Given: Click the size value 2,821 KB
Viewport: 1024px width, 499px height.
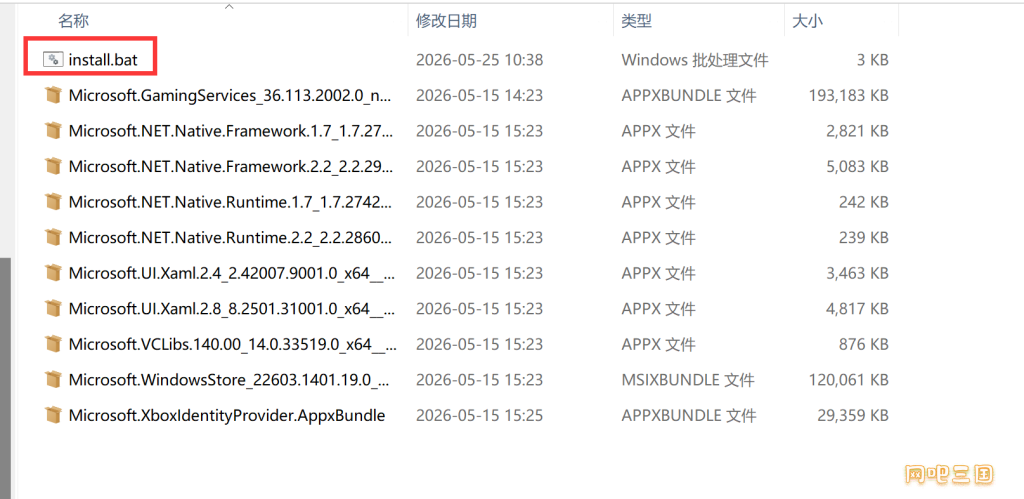Looking at the screenshot, I should (x=857, y=131).
